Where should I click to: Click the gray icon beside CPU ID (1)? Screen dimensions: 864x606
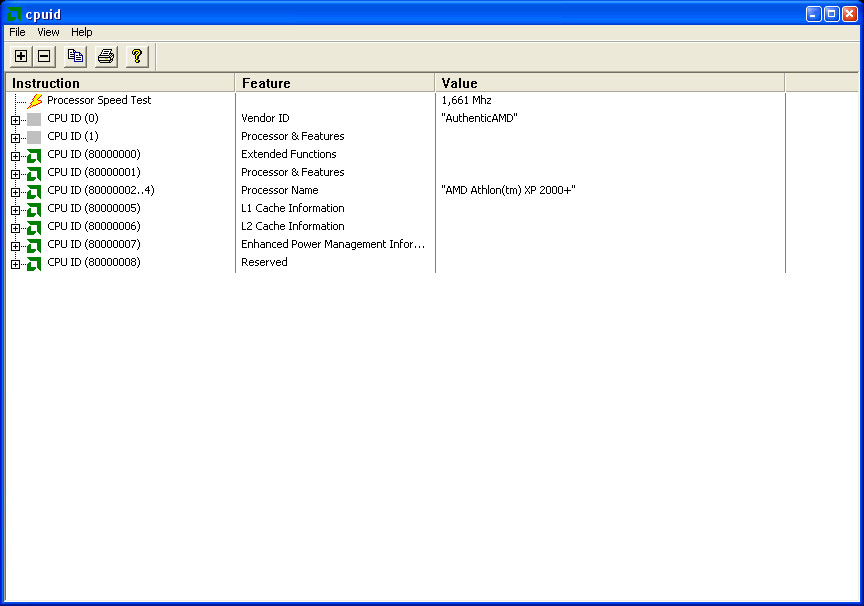click(34, 137)
